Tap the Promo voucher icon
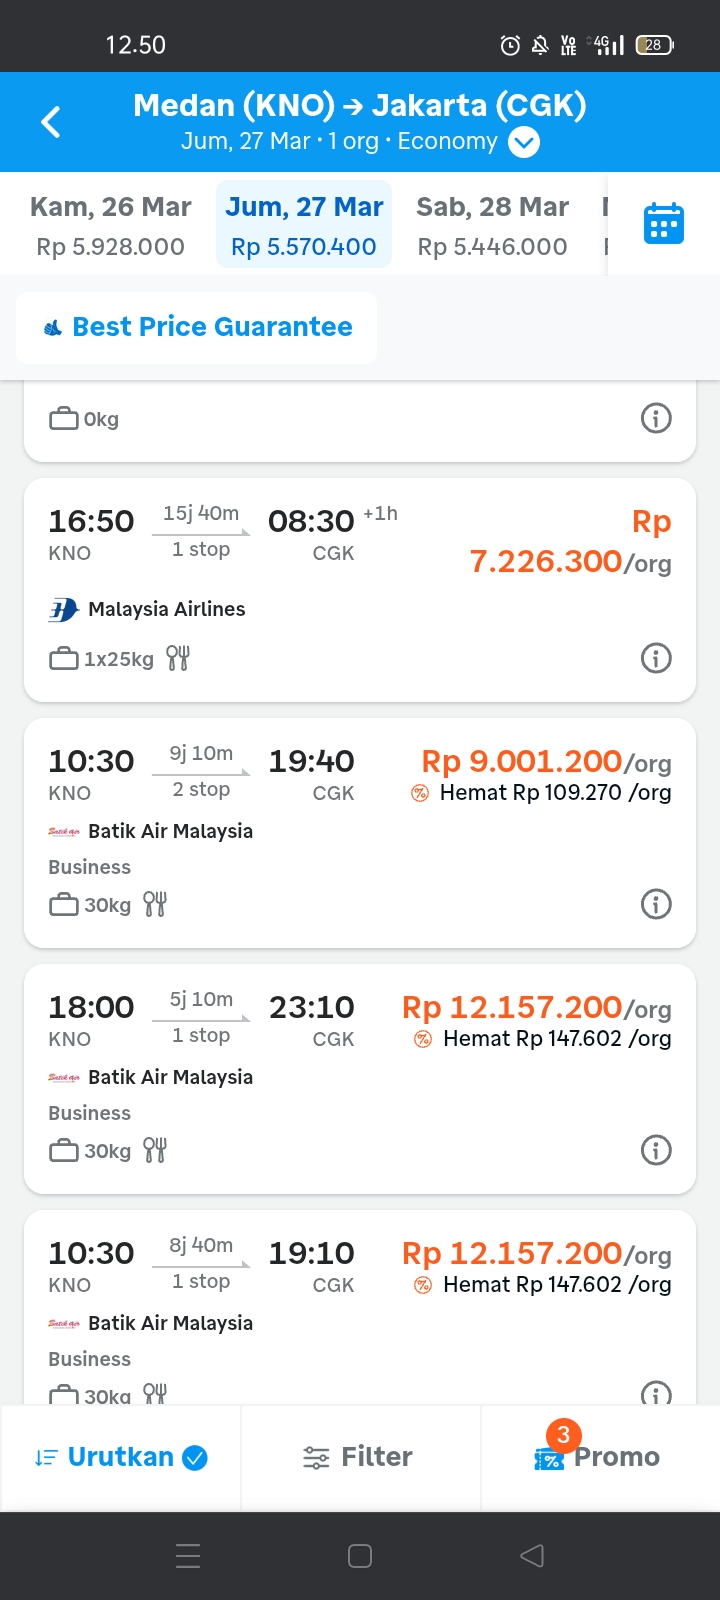Viewport: 720px width, 1600px height. coord(549,1458)
